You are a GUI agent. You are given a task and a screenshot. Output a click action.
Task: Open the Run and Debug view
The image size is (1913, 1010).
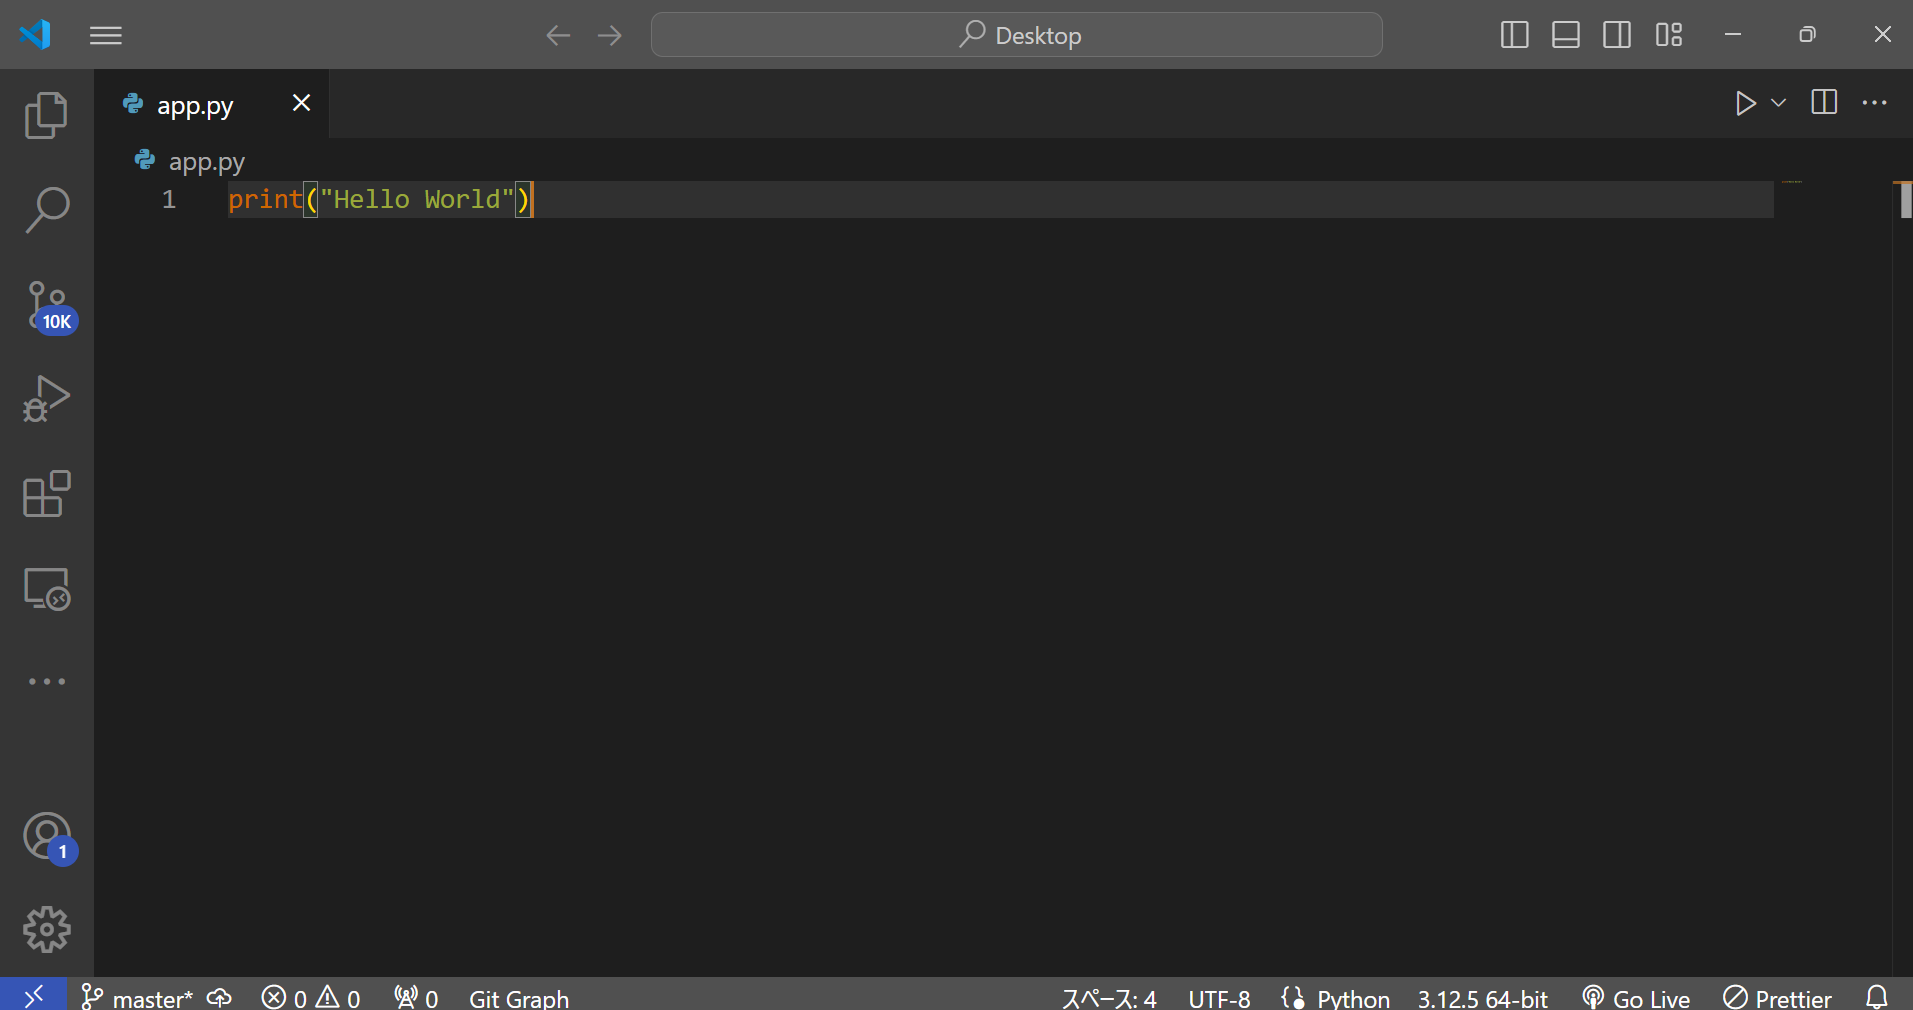coord(46,399)
